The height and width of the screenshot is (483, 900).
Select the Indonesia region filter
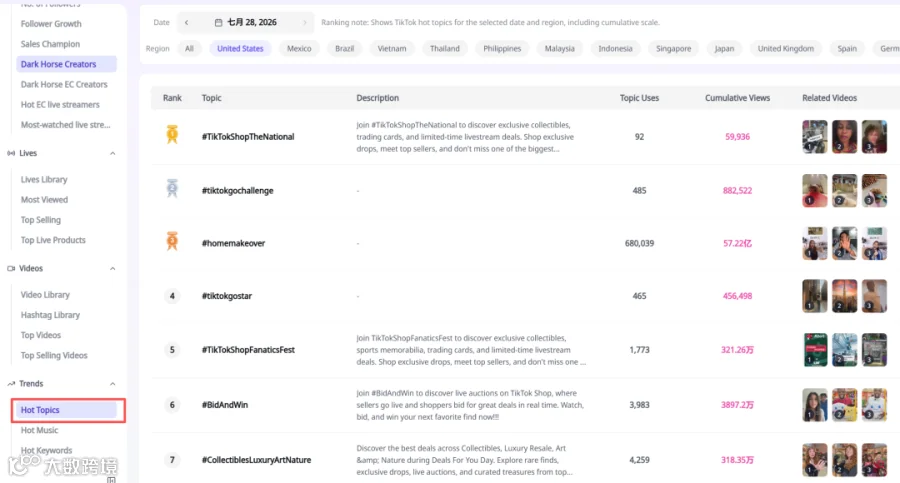[615, 49]
